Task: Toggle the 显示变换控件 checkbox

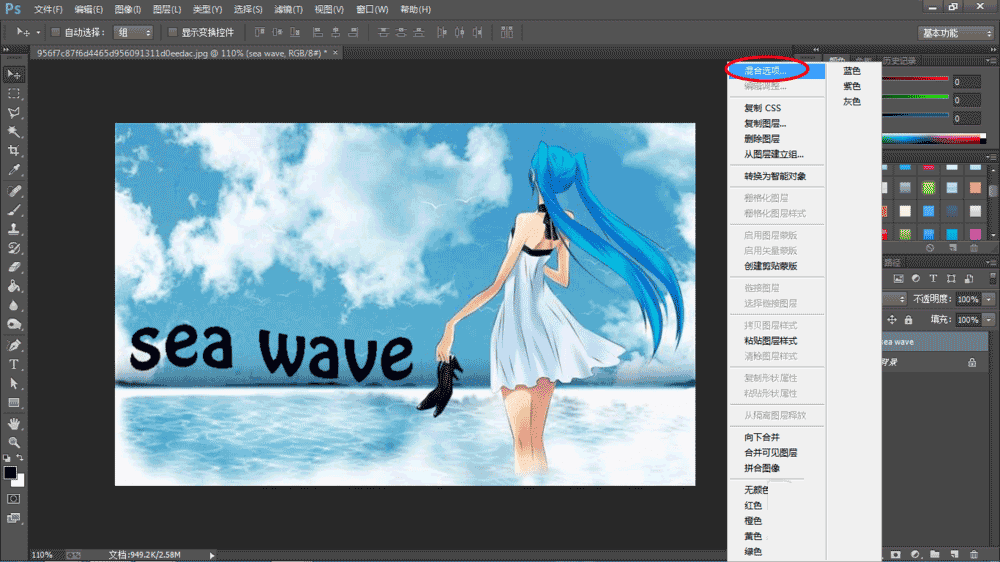Action: (x=172, y=32)
